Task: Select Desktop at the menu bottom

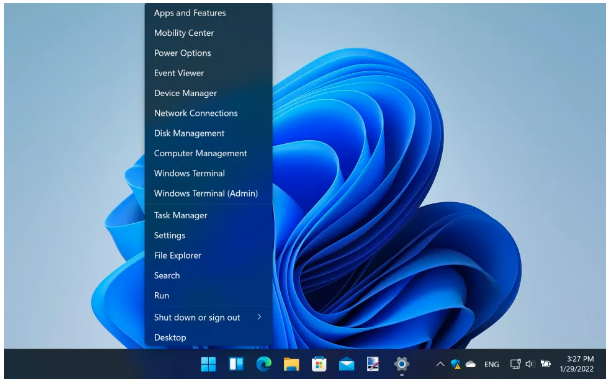Action: coord(208,337)
